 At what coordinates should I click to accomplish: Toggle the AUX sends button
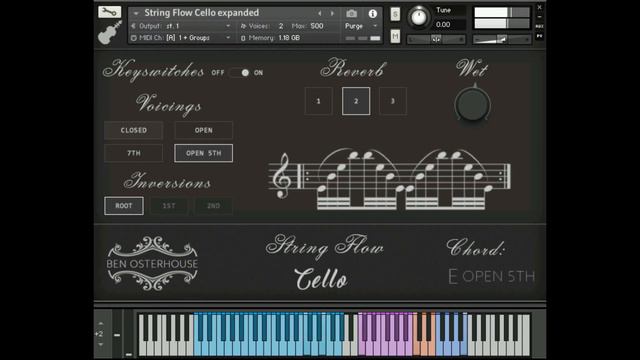click(539, 26)
